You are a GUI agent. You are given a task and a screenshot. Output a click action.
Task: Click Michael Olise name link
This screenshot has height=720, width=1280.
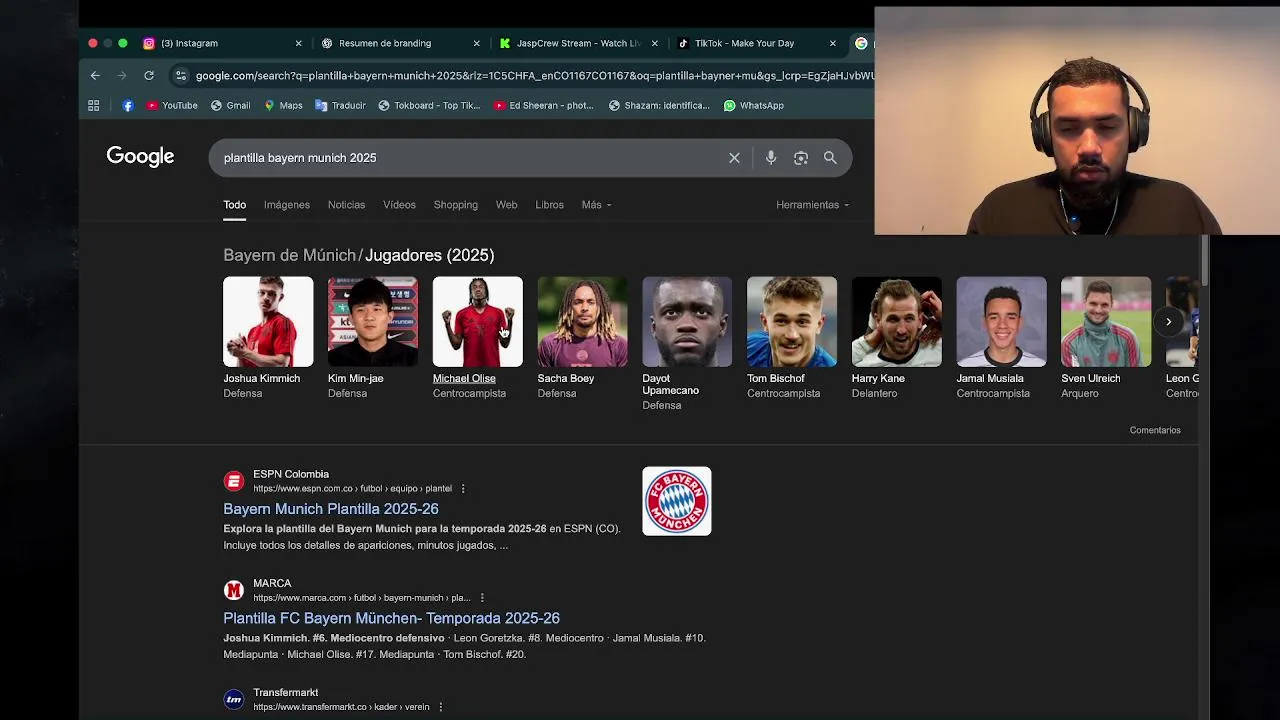464,378
